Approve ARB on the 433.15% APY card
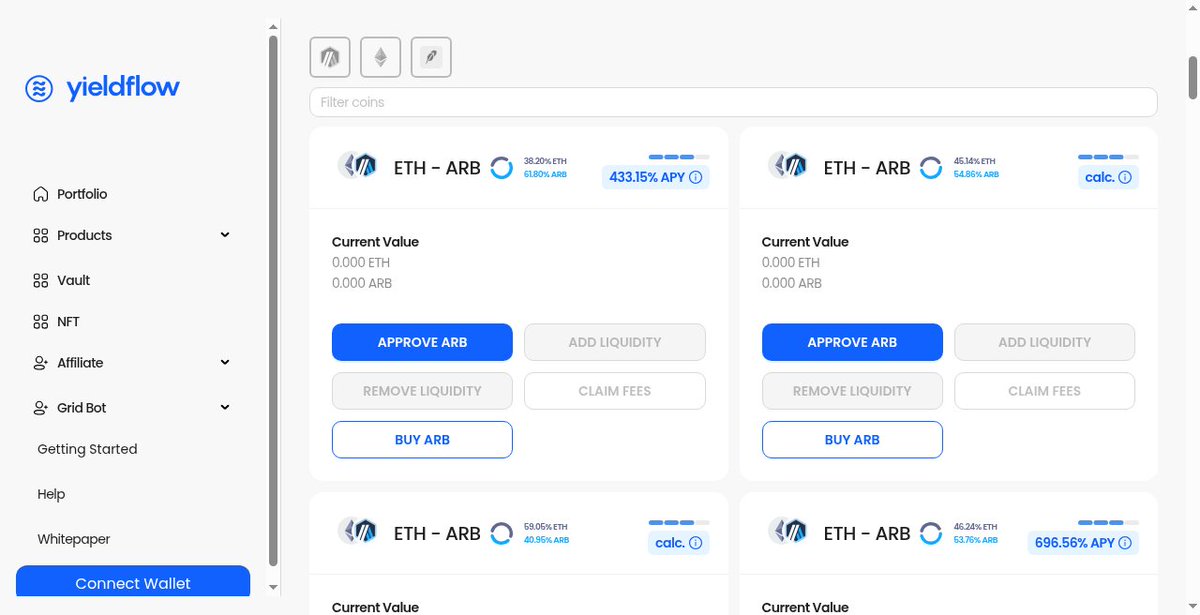The image size is (1200, 615). 422,342
